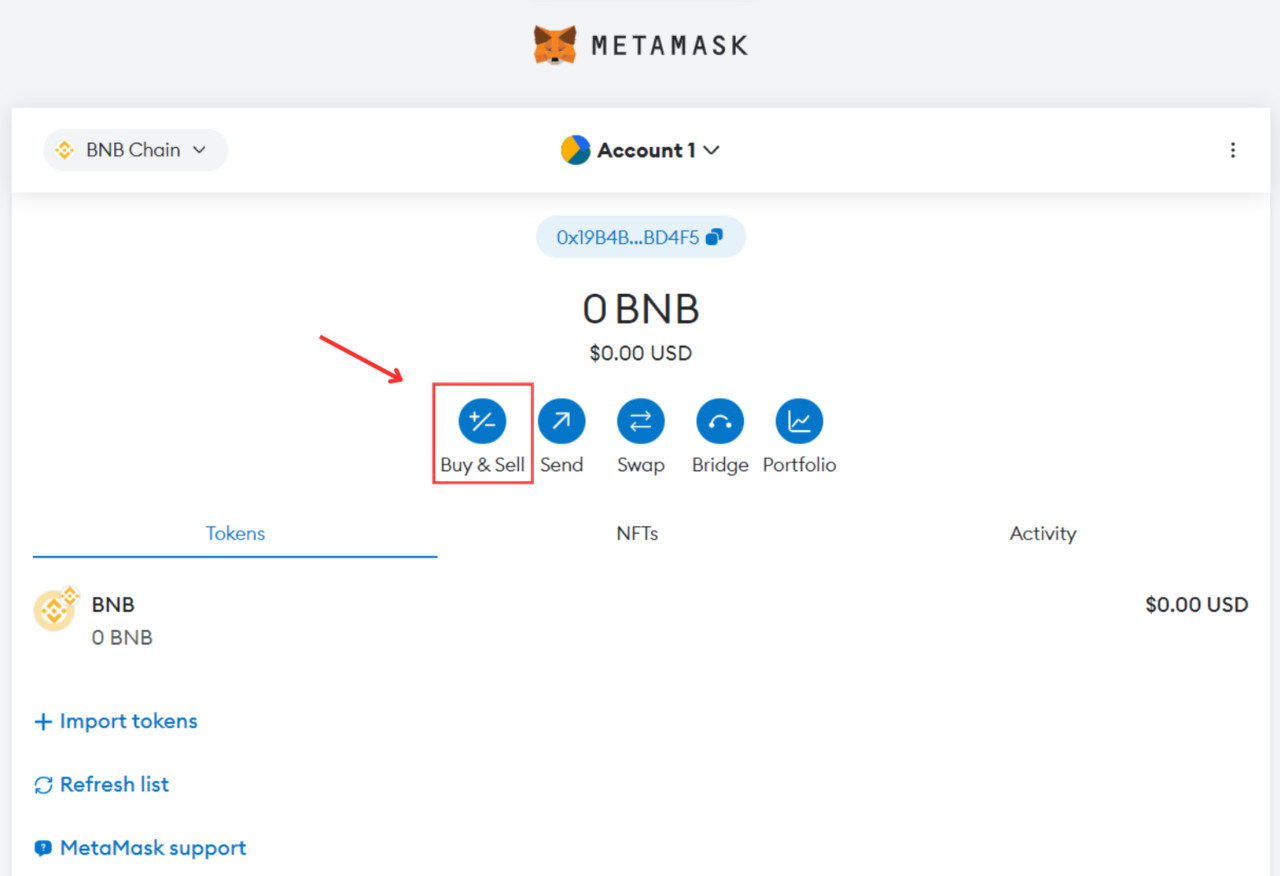
Task: Click the plus icon beside Import tokens
Action: pyautogui.click(x=43, y=722)
